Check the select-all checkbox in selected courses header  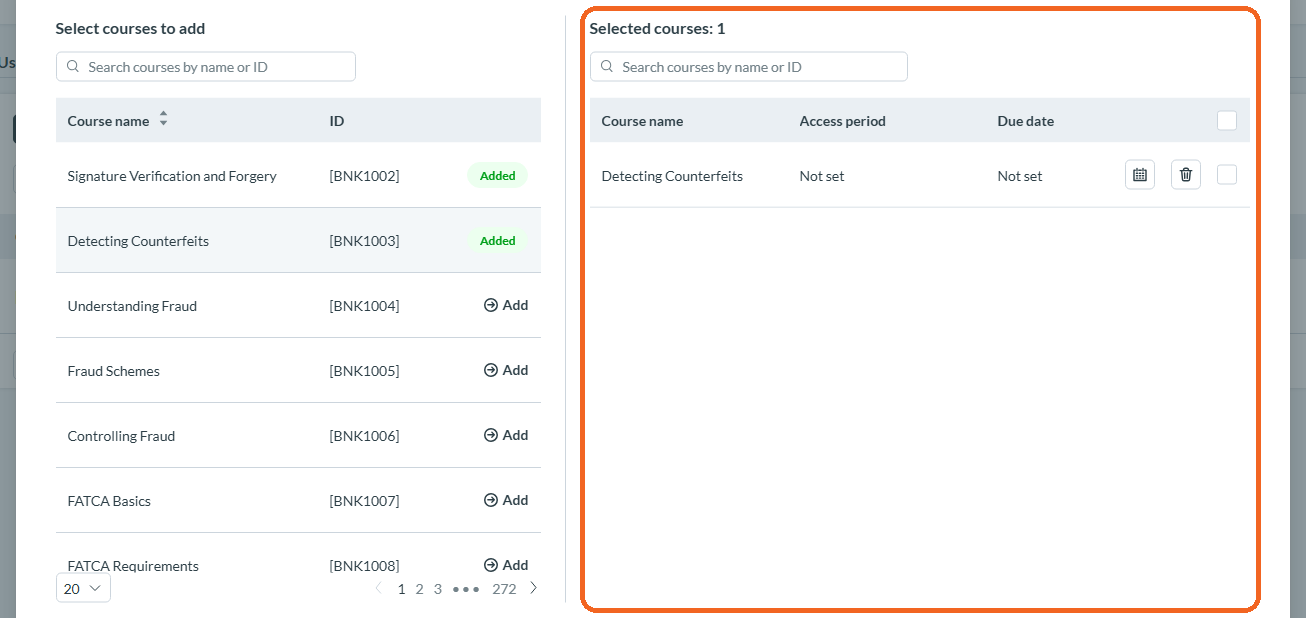tap(1227, 121)
